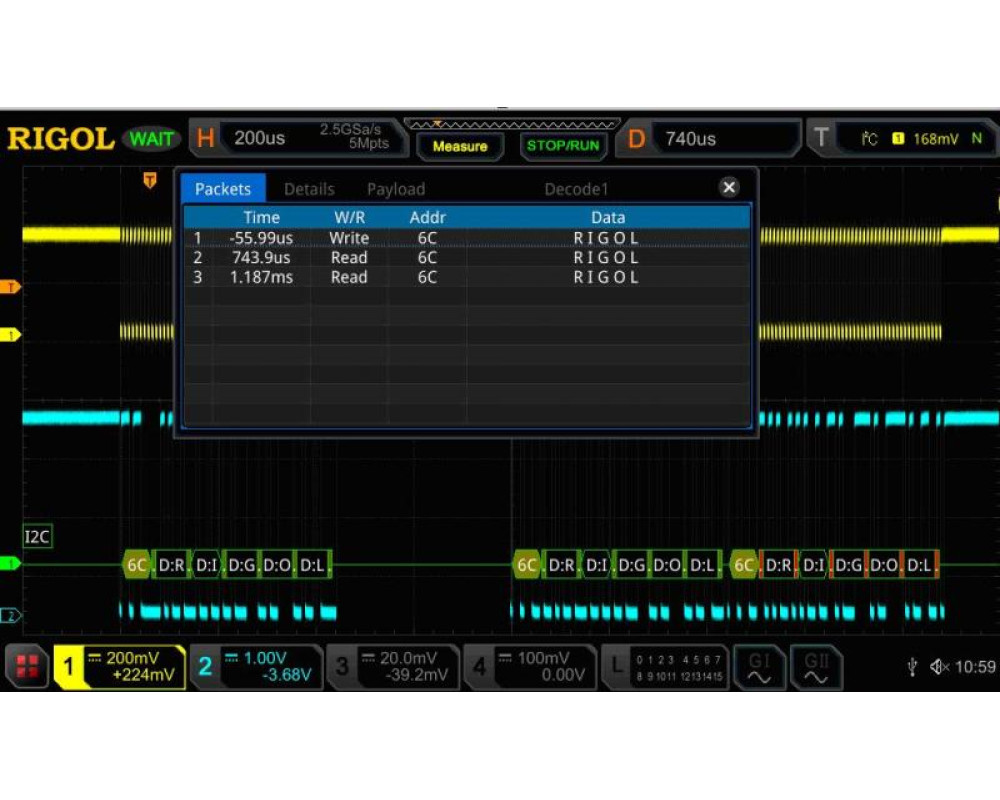1000x800 pixels.
Task: Click the Measure button
Action: pyautogui.click(x=460, y=146)
